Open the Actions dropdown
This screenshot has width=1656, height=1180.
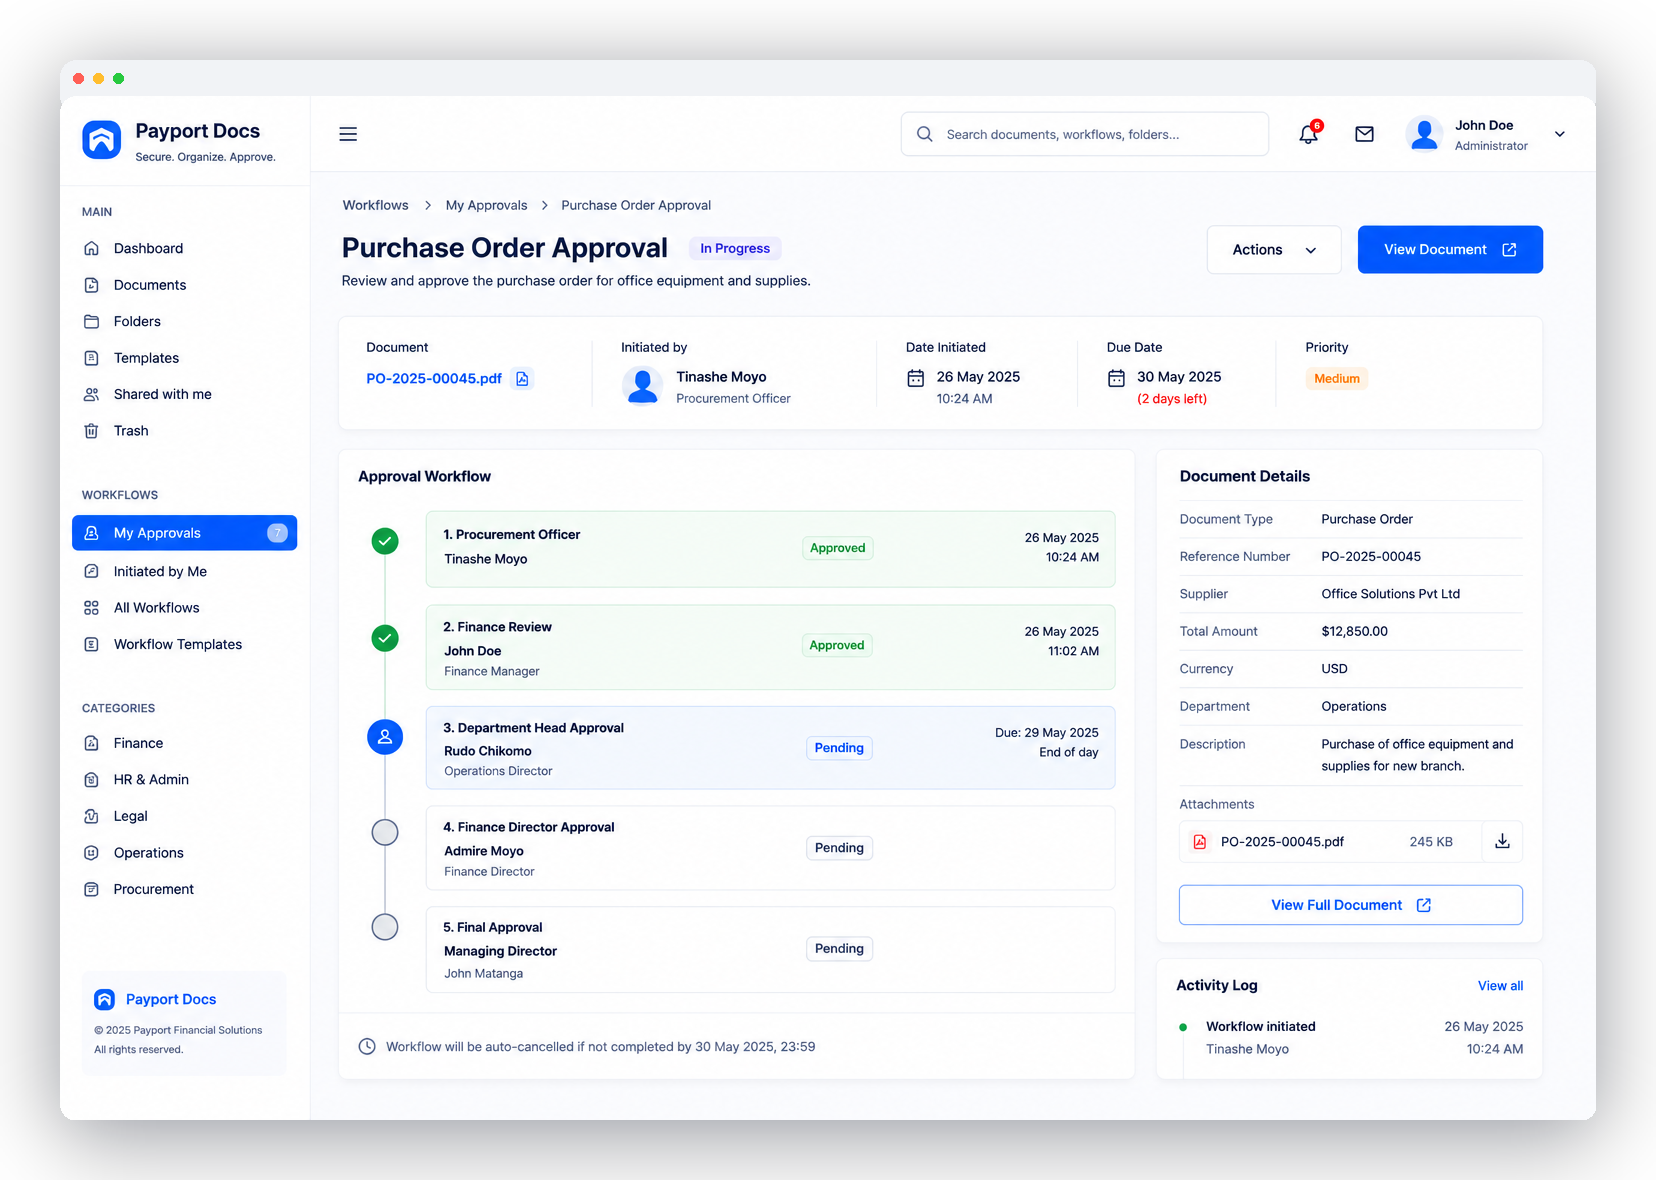[x=1274, y=250]
